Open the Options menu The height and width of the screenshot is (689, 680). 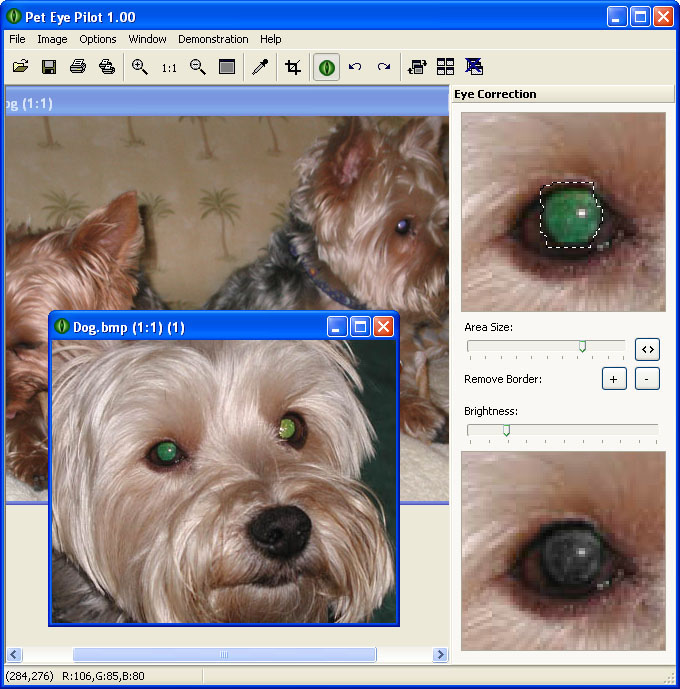pyautogui.click(x=98, y=39)
